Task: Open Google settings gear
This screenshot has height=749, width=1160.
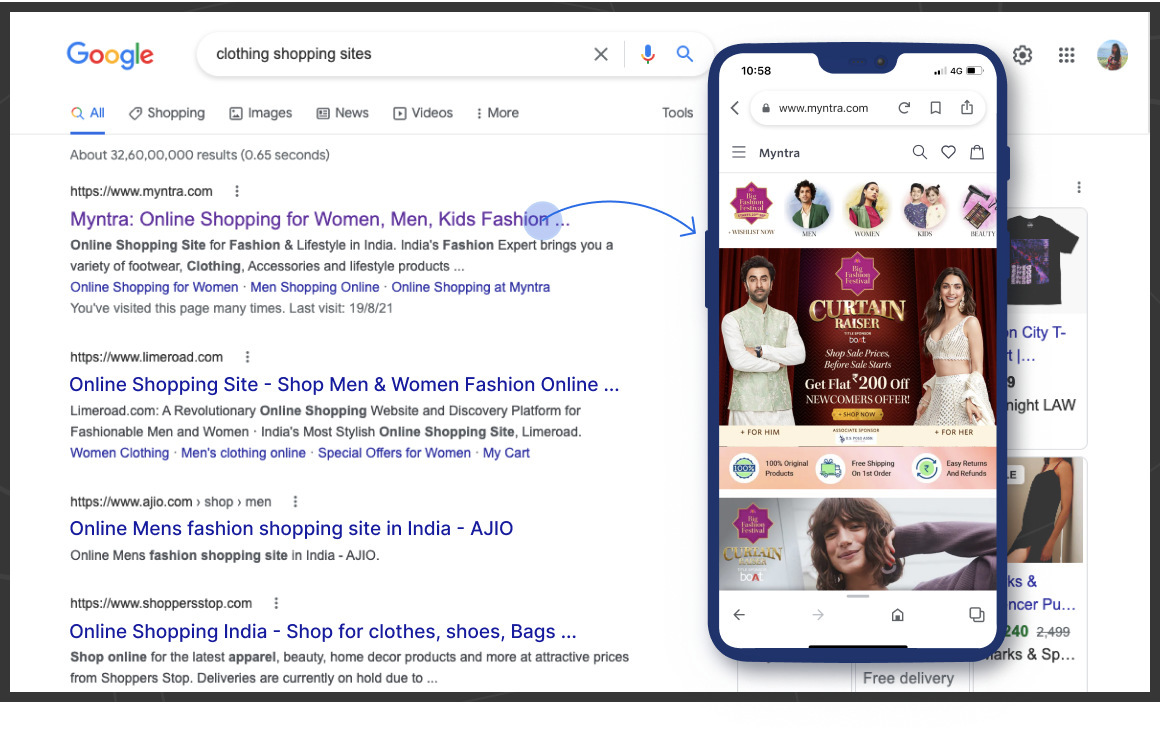Action: [1022, 55]
